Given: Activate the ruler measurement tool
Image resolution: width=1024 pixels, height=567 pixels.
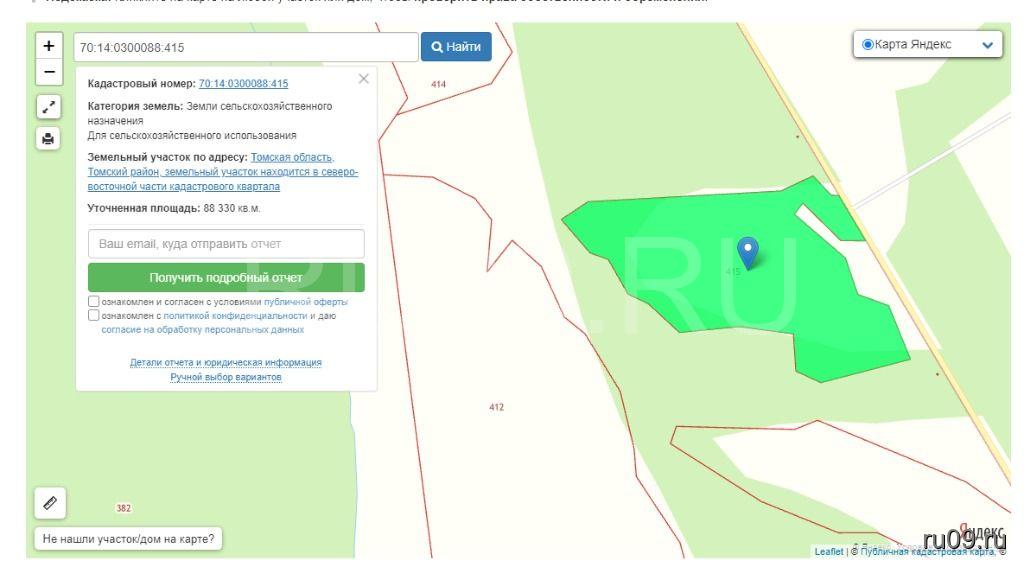Looking at the screenshot, I should click(x=50, y=505).
